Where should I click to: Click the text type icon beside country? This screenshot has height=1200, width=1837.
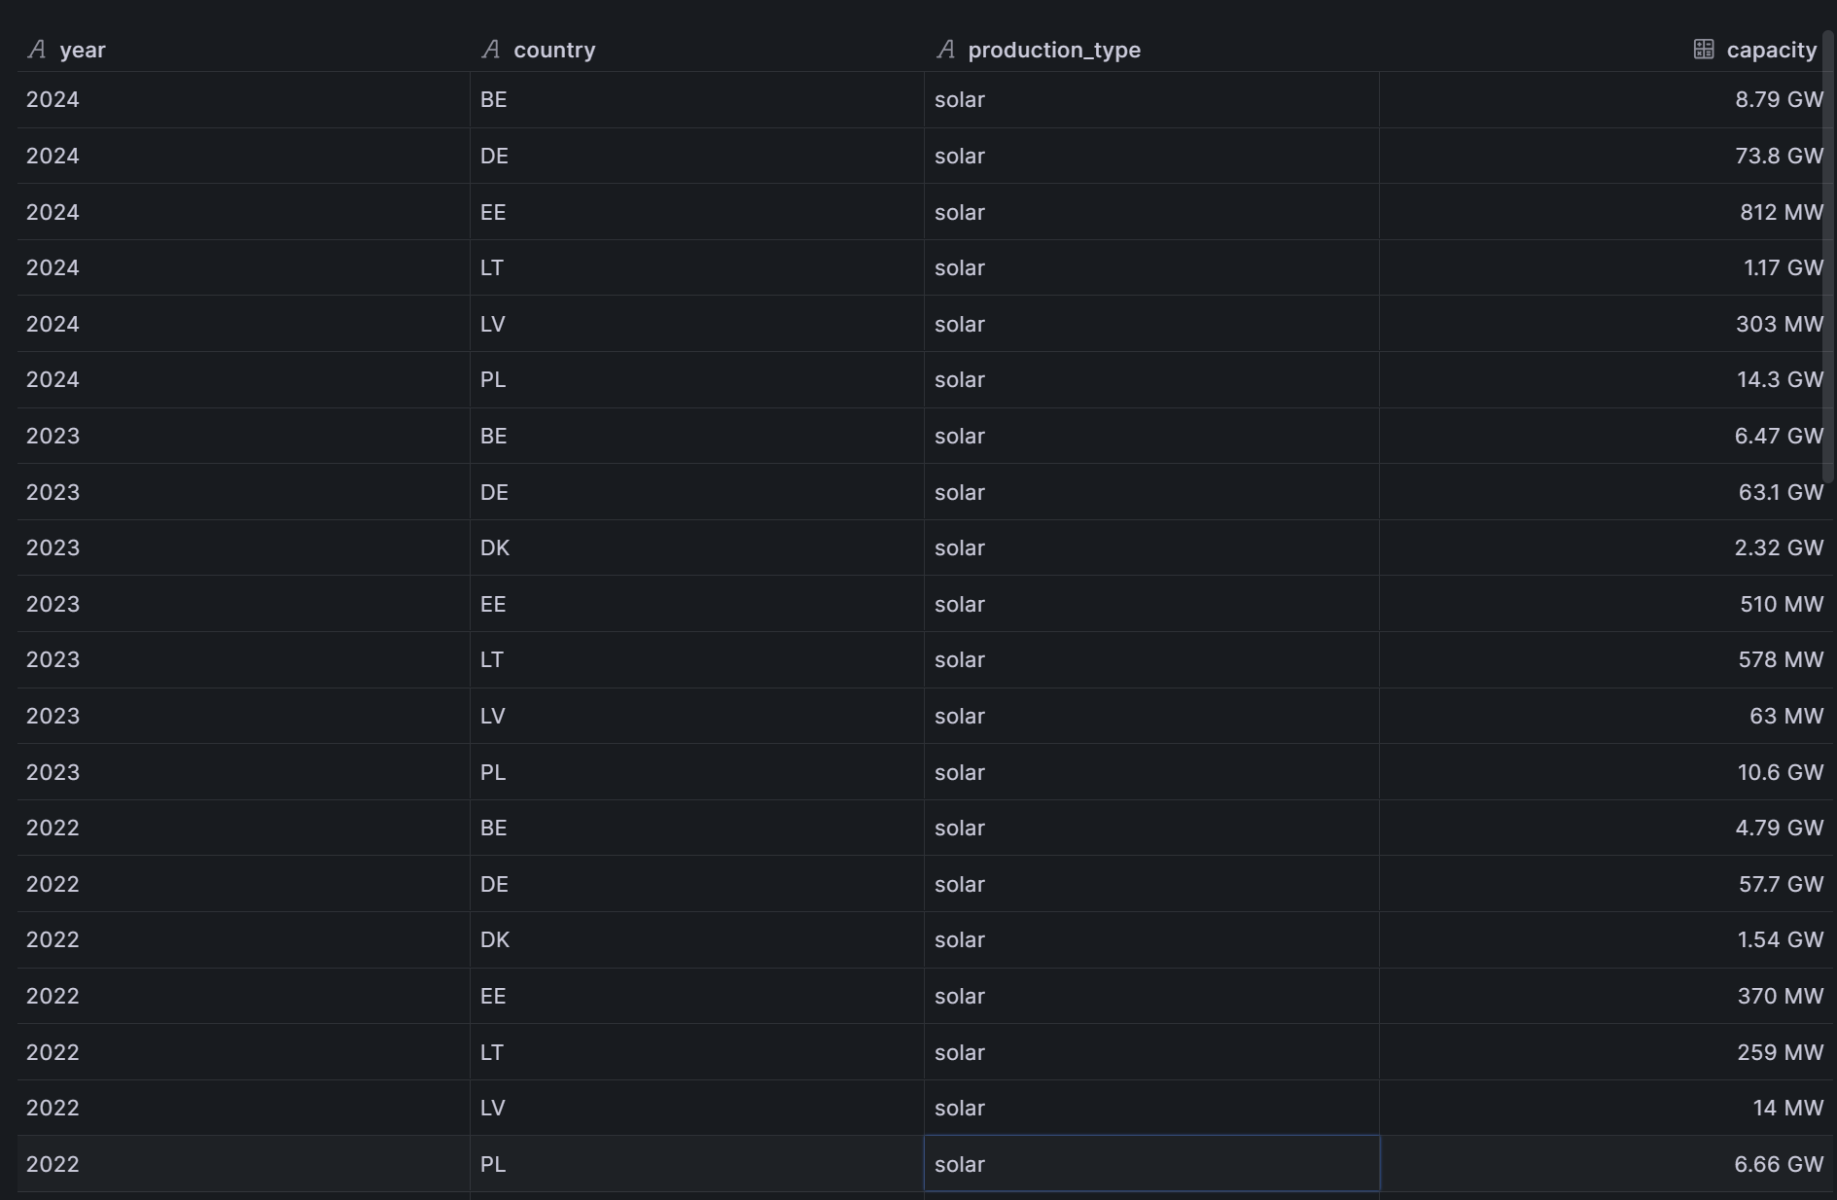(490, 50)
